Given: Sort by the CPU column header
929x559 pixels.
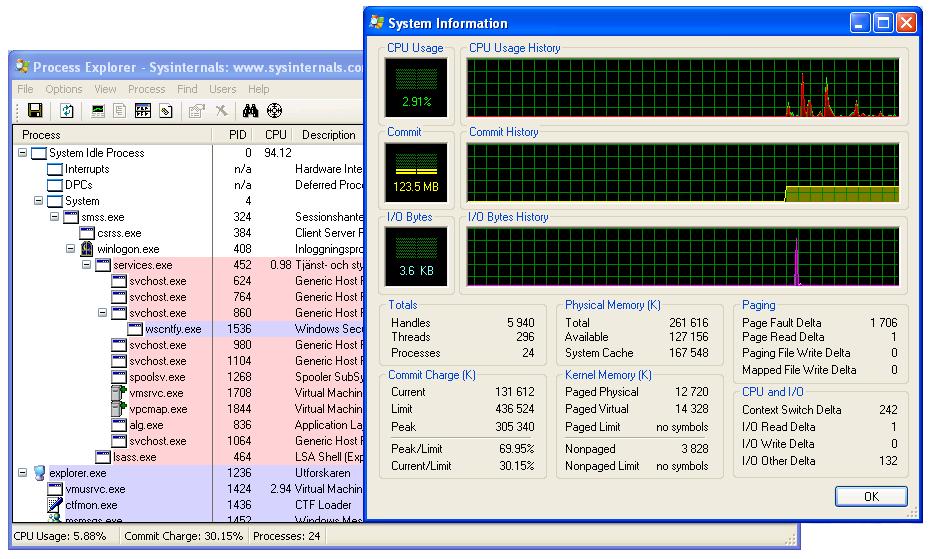Looking at the screenshot, I should coord(275,134).
